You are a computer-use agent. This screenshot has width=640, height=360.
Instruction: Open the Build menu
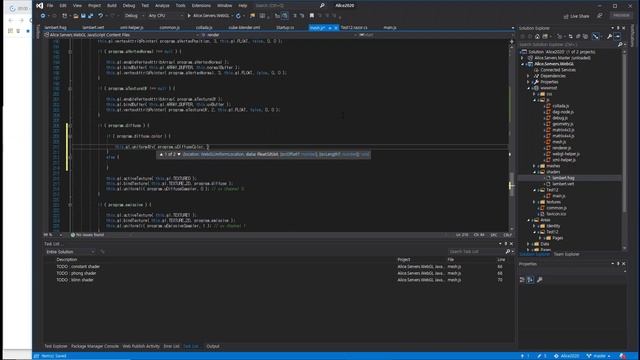point(111,6)
